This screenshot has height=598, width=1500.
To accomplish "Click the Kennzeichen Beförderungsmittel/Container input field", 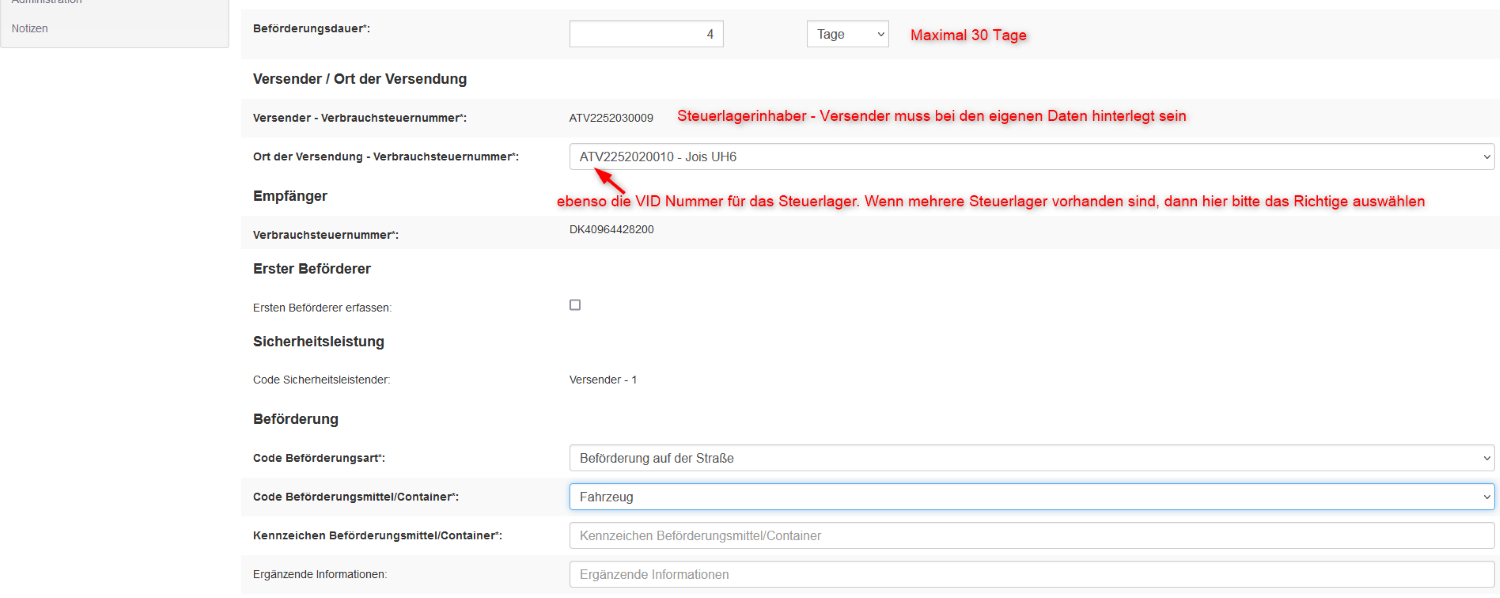I will [1030, 535].
